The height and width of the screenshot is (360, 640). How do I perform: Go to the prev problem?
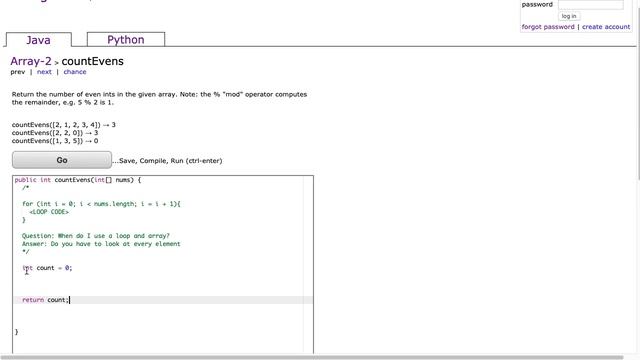(x=18, y=72)
